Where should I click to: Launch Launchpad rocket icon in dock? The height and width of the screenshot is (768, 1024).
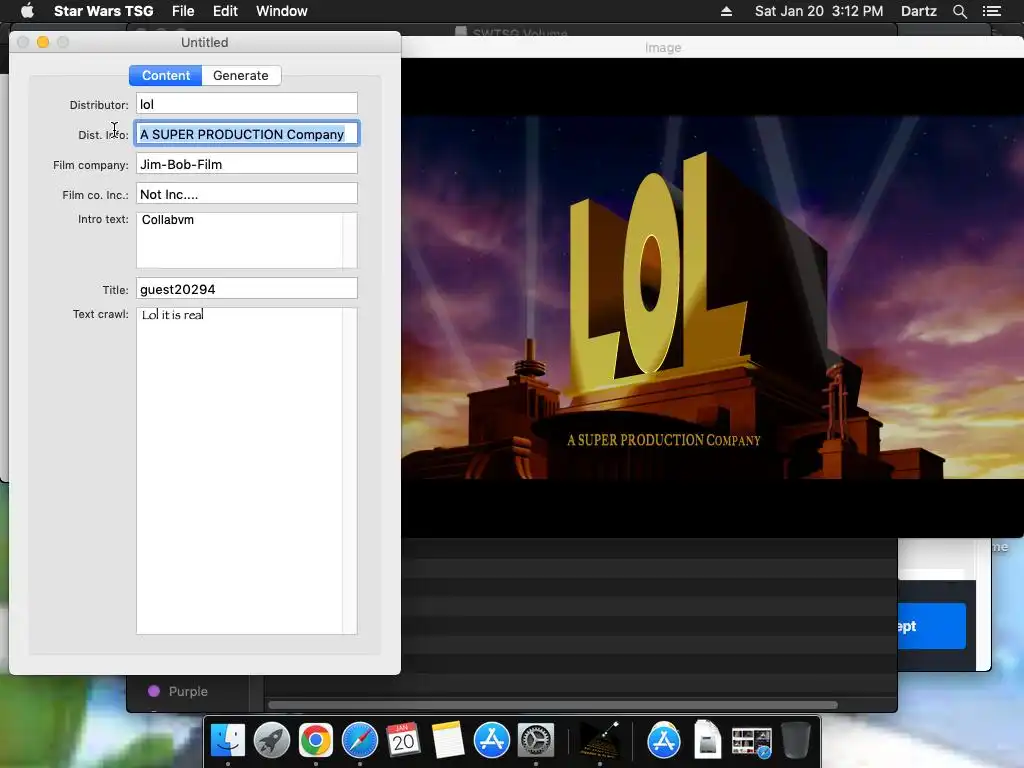(x=272, y=741)
